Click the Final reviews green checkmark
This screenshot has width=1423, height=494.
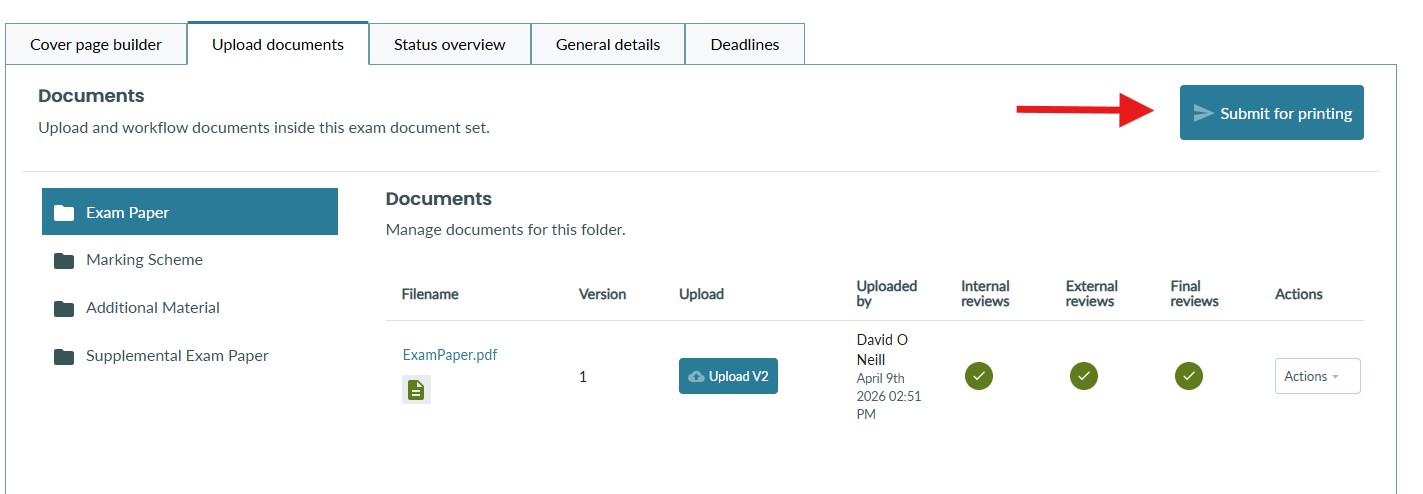point(1189,376)
